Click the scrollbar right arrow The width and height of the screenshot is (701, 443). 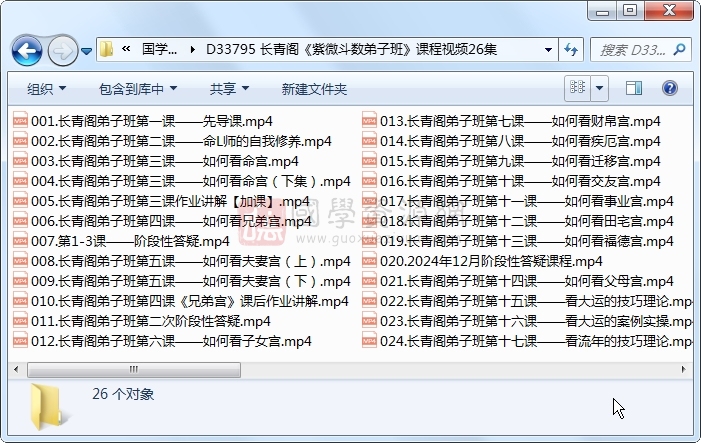coord(683,369)
